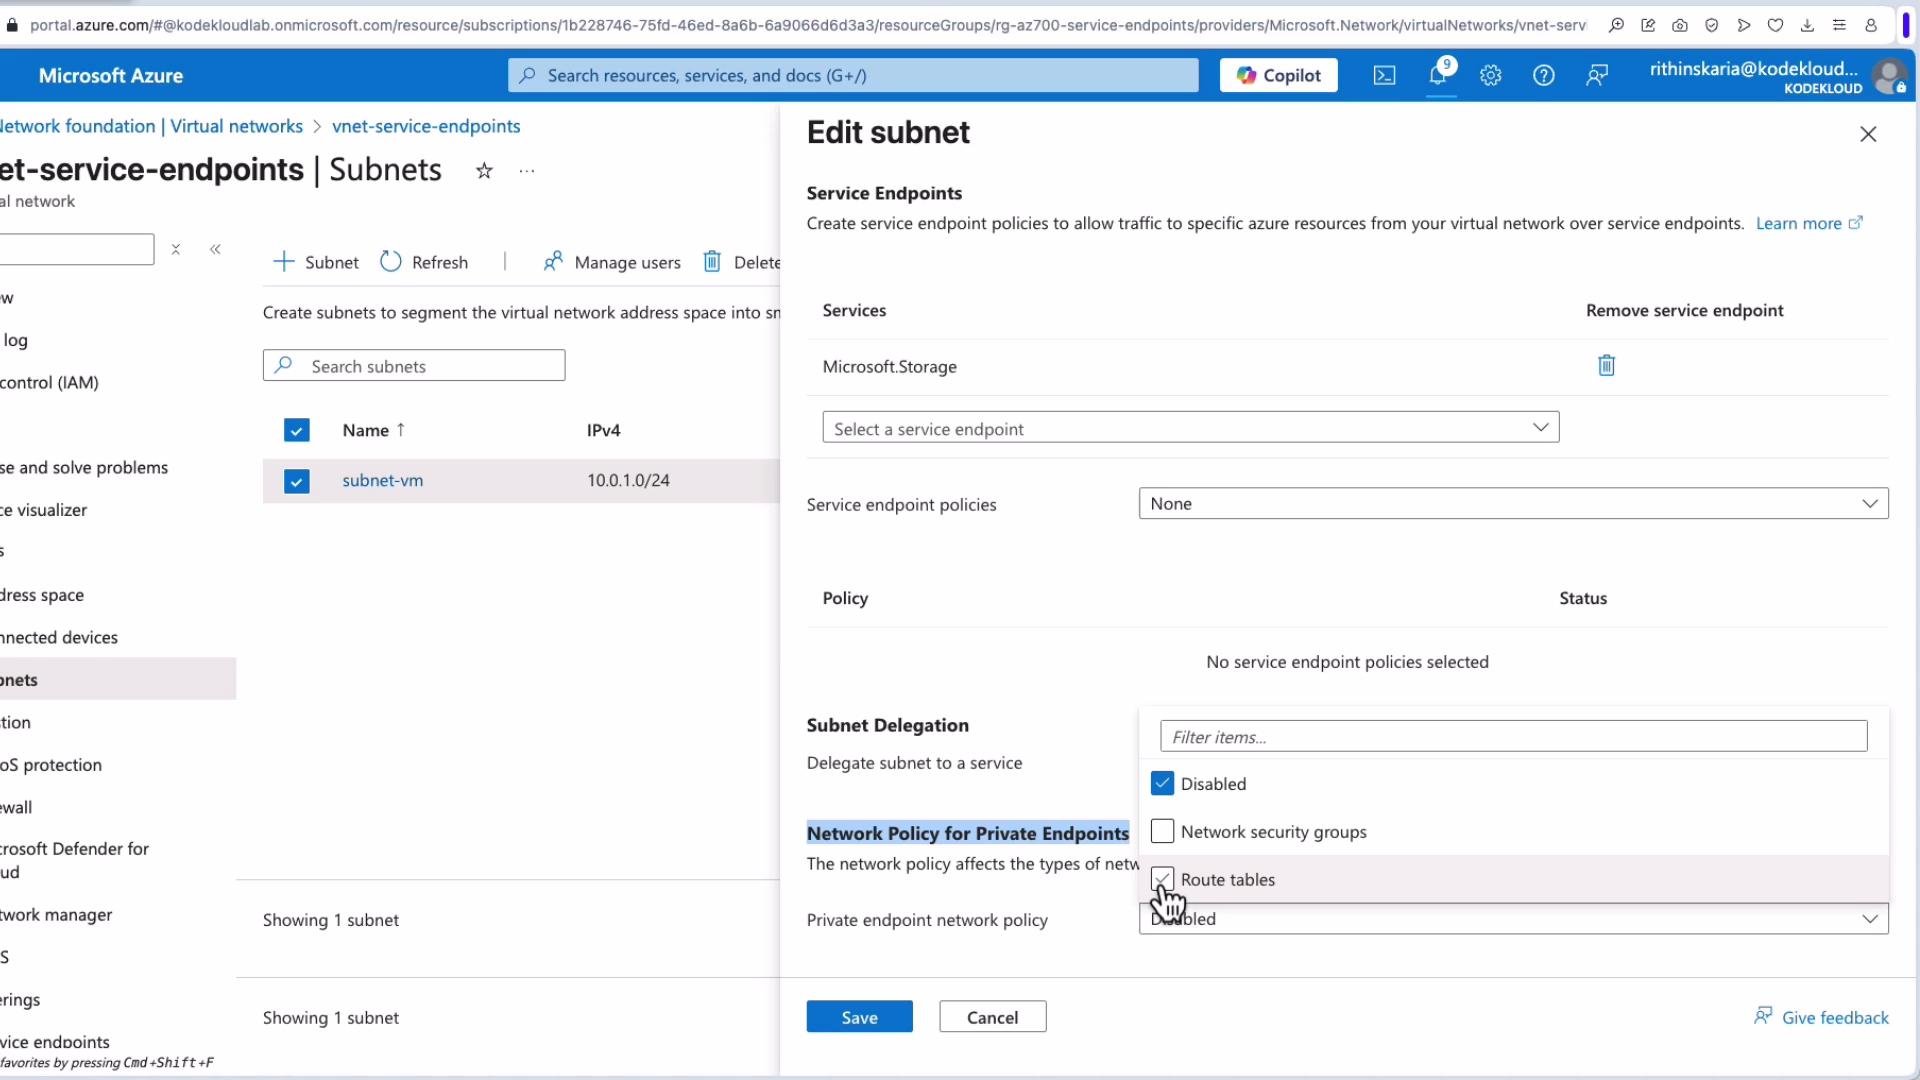Click the Delete toolbar button
1920x1080 pixels.
click(x=741, y=262)
